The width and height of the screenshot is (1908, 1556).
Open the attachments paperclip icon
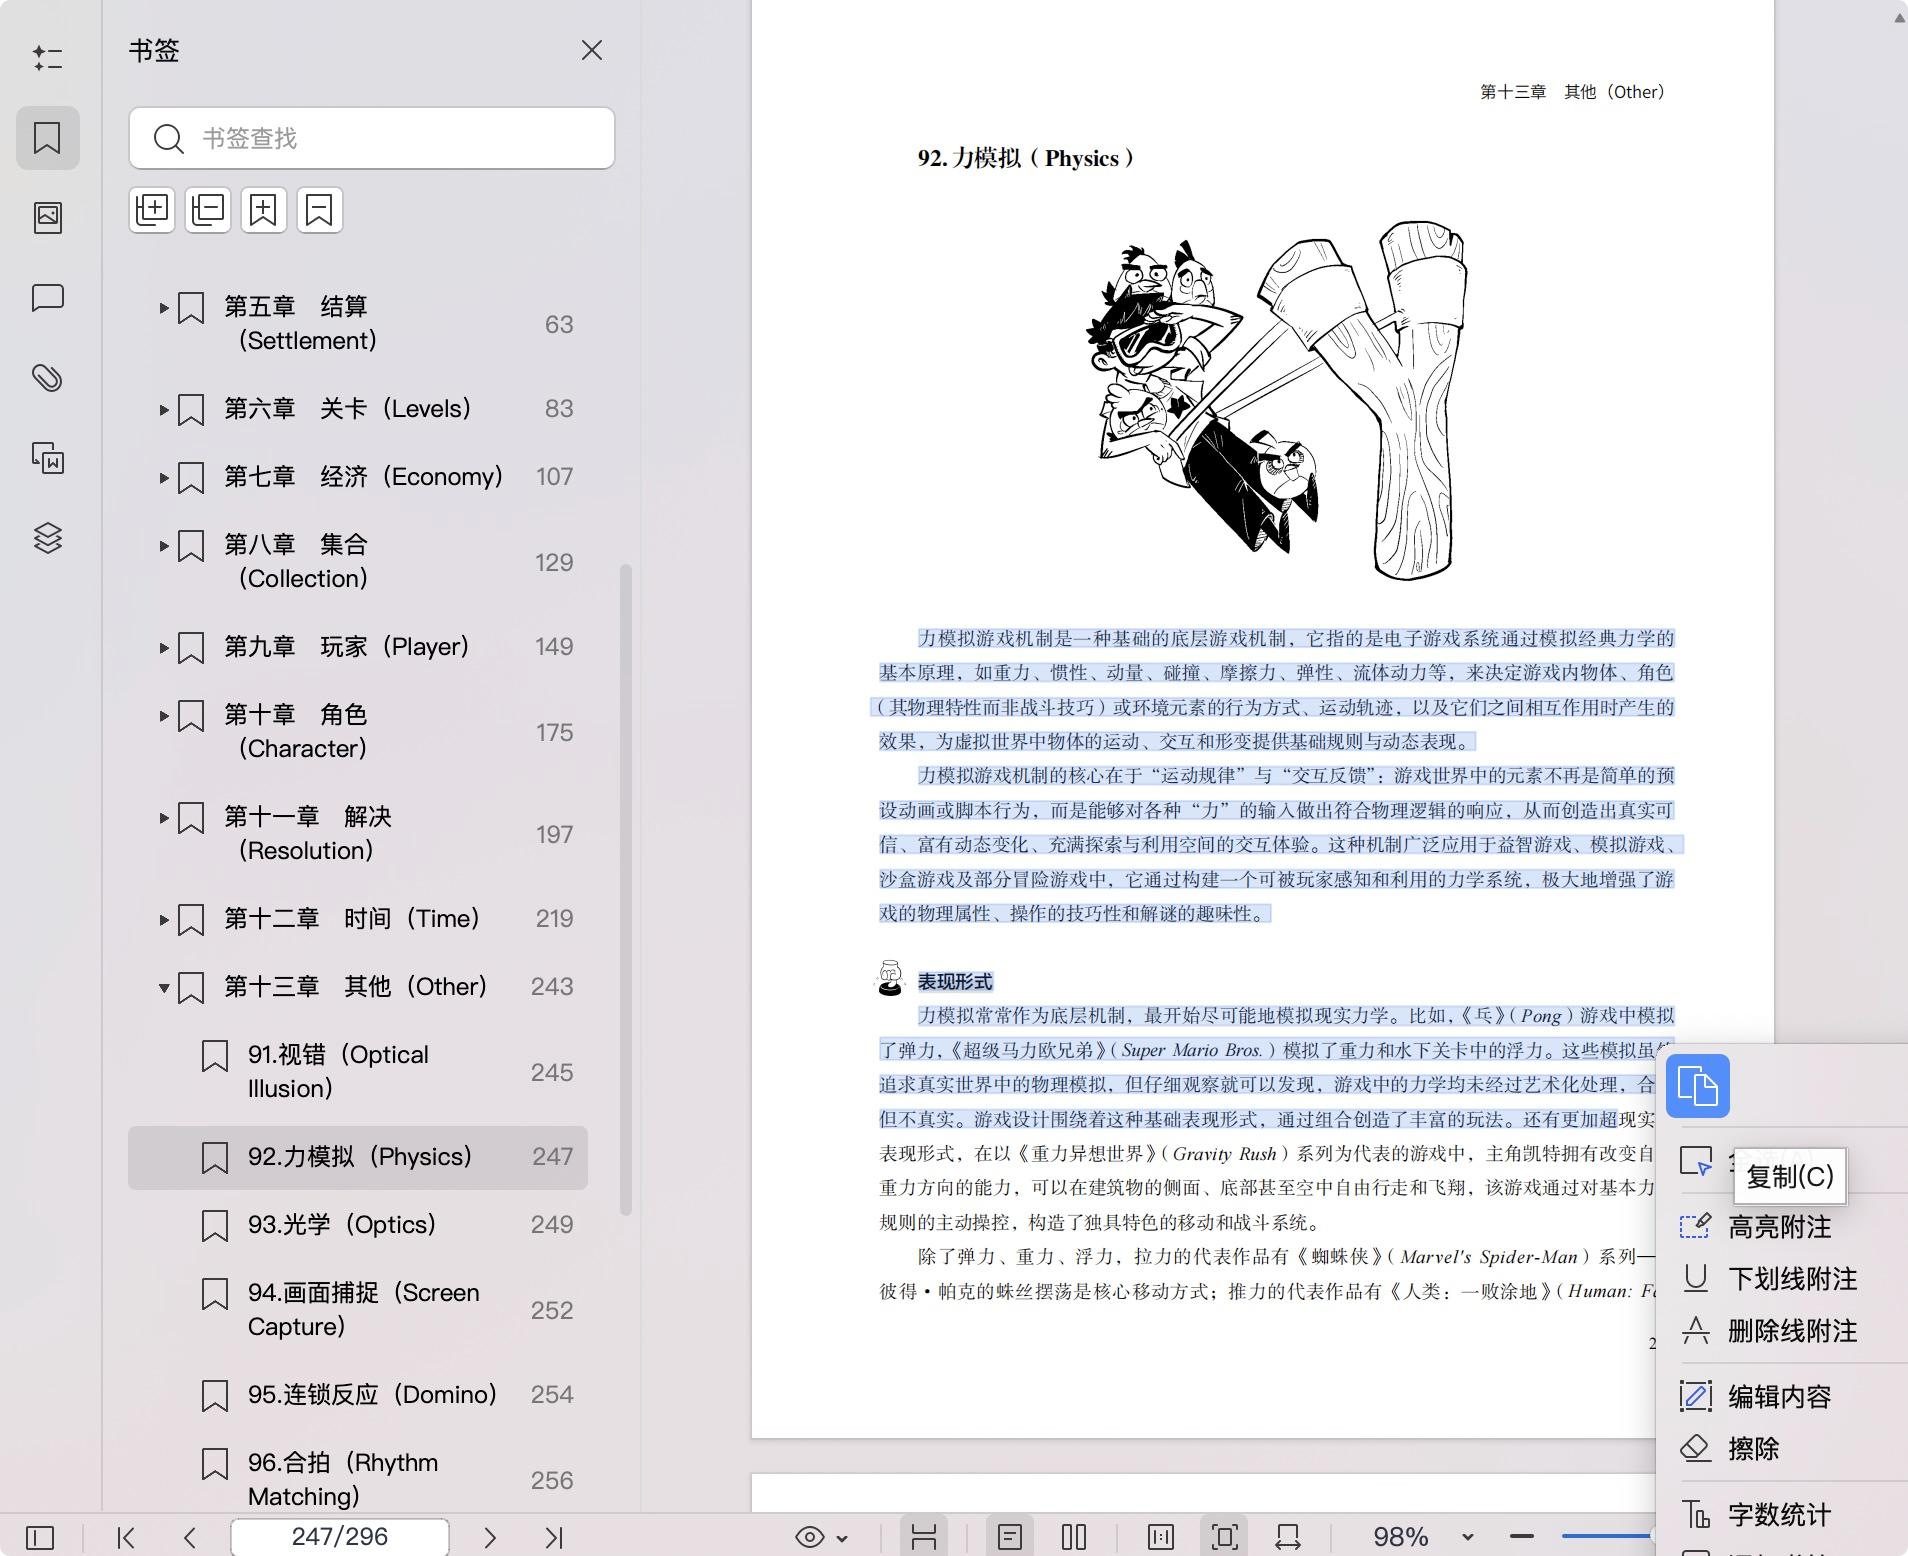pyautogui.click(x=47, y=378)
